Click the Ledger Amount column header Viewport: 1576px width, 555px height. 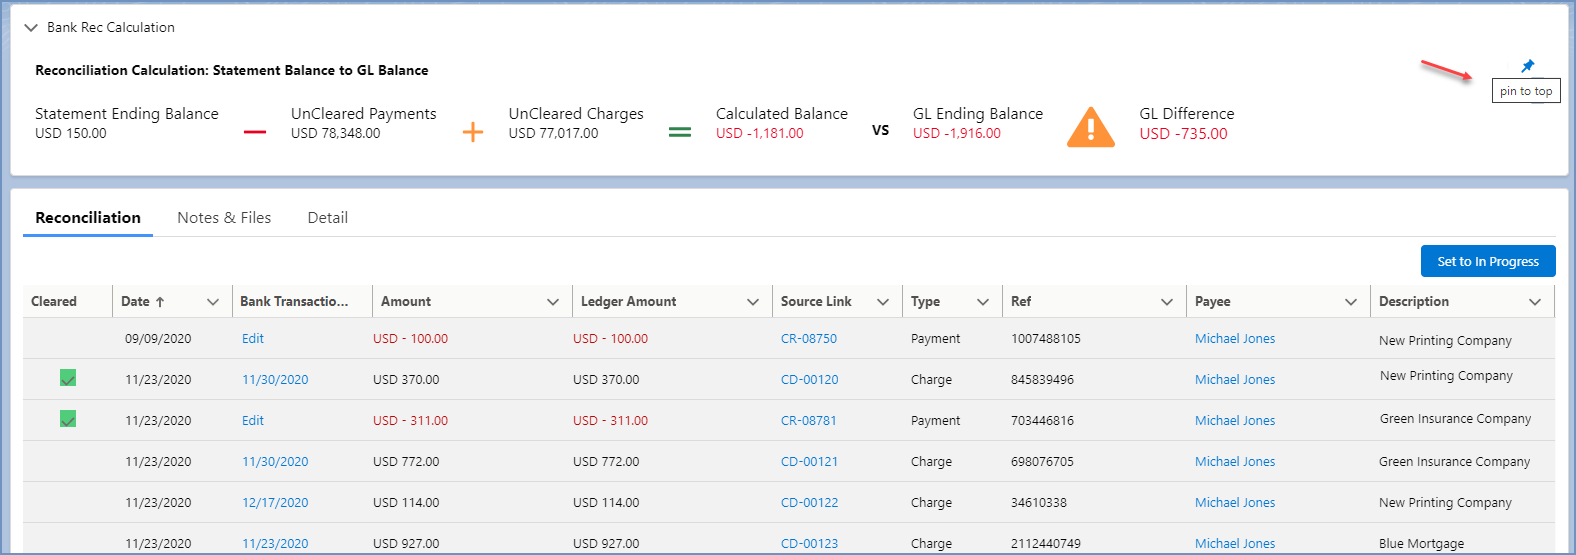point(628,302)
